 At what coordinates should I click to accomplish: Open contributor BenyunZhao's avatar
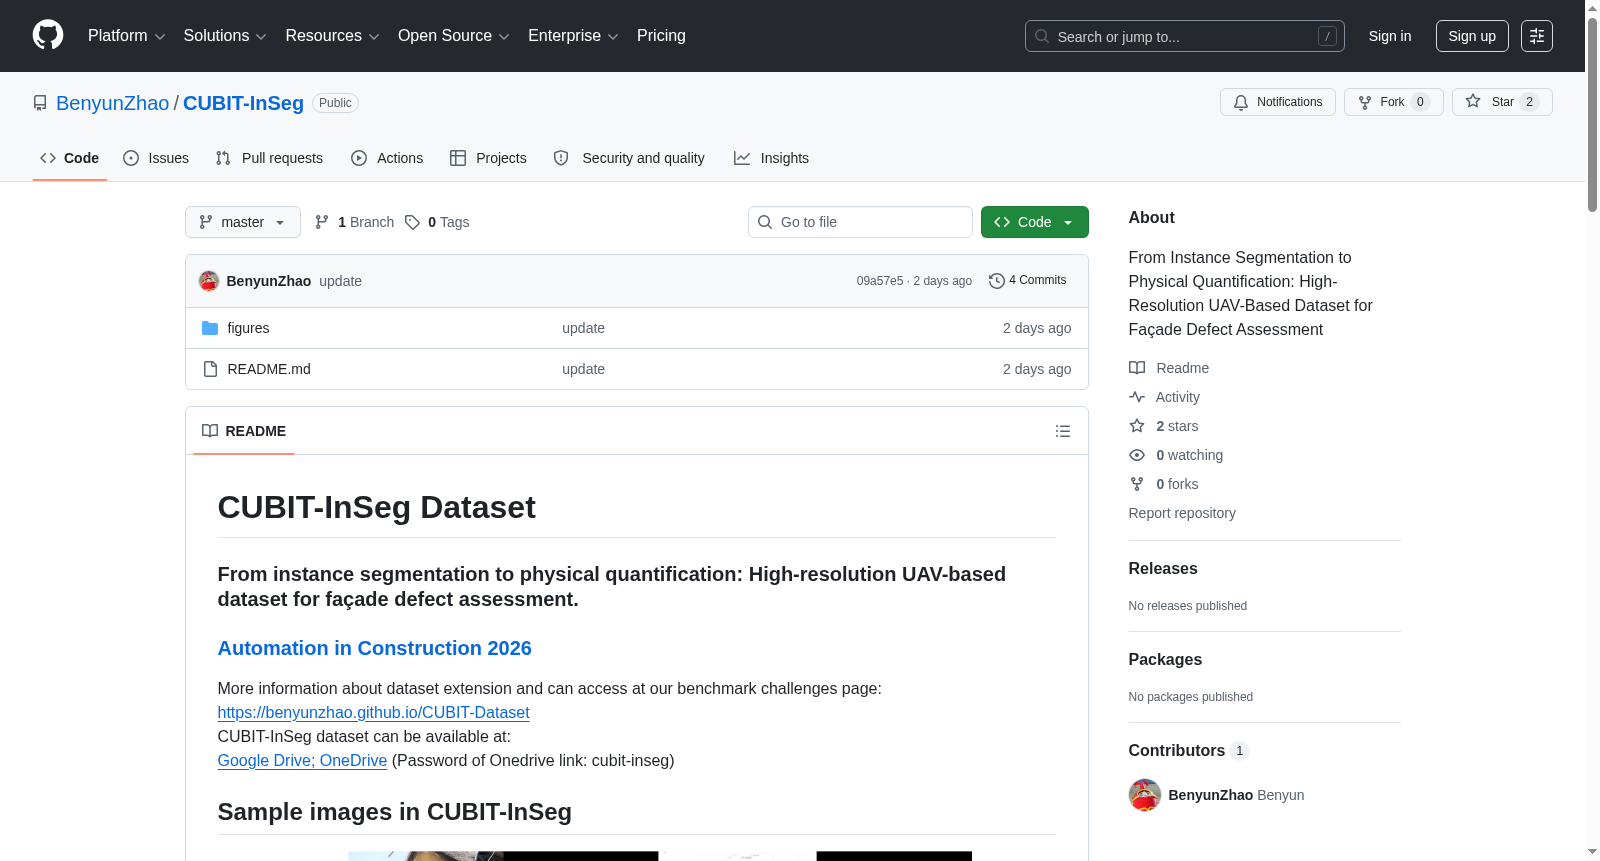(x=1145, y=795)
